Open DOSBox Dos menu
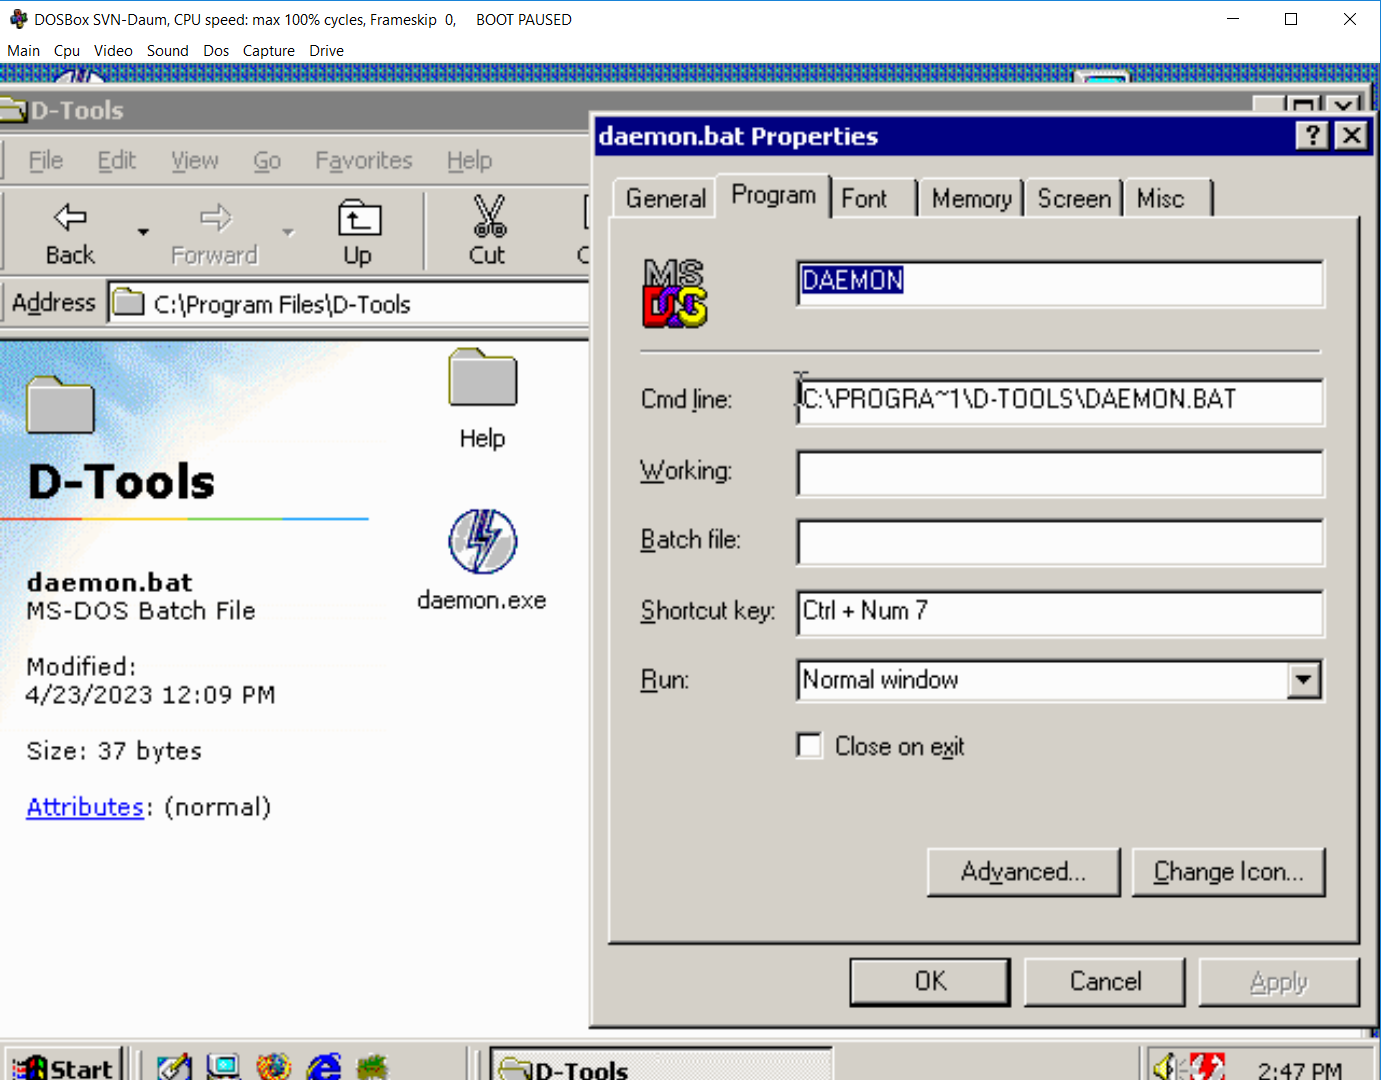 tap(216, 51)
